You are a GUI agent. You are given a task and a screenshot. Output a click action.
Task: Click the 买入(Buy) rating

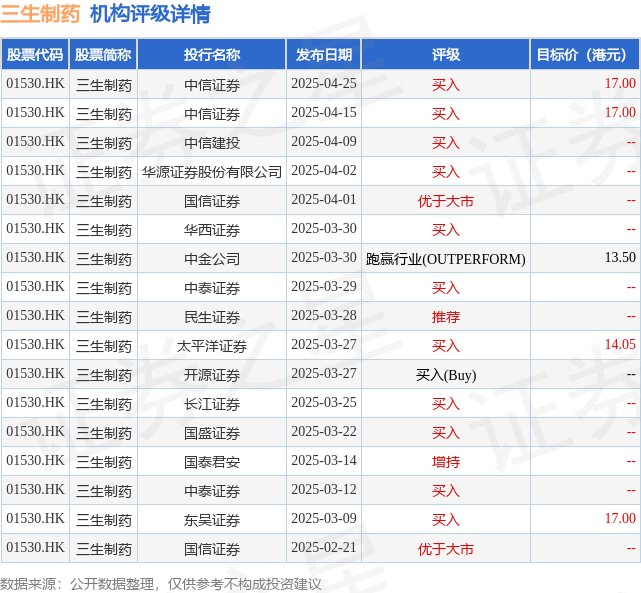tap(446, 375)
